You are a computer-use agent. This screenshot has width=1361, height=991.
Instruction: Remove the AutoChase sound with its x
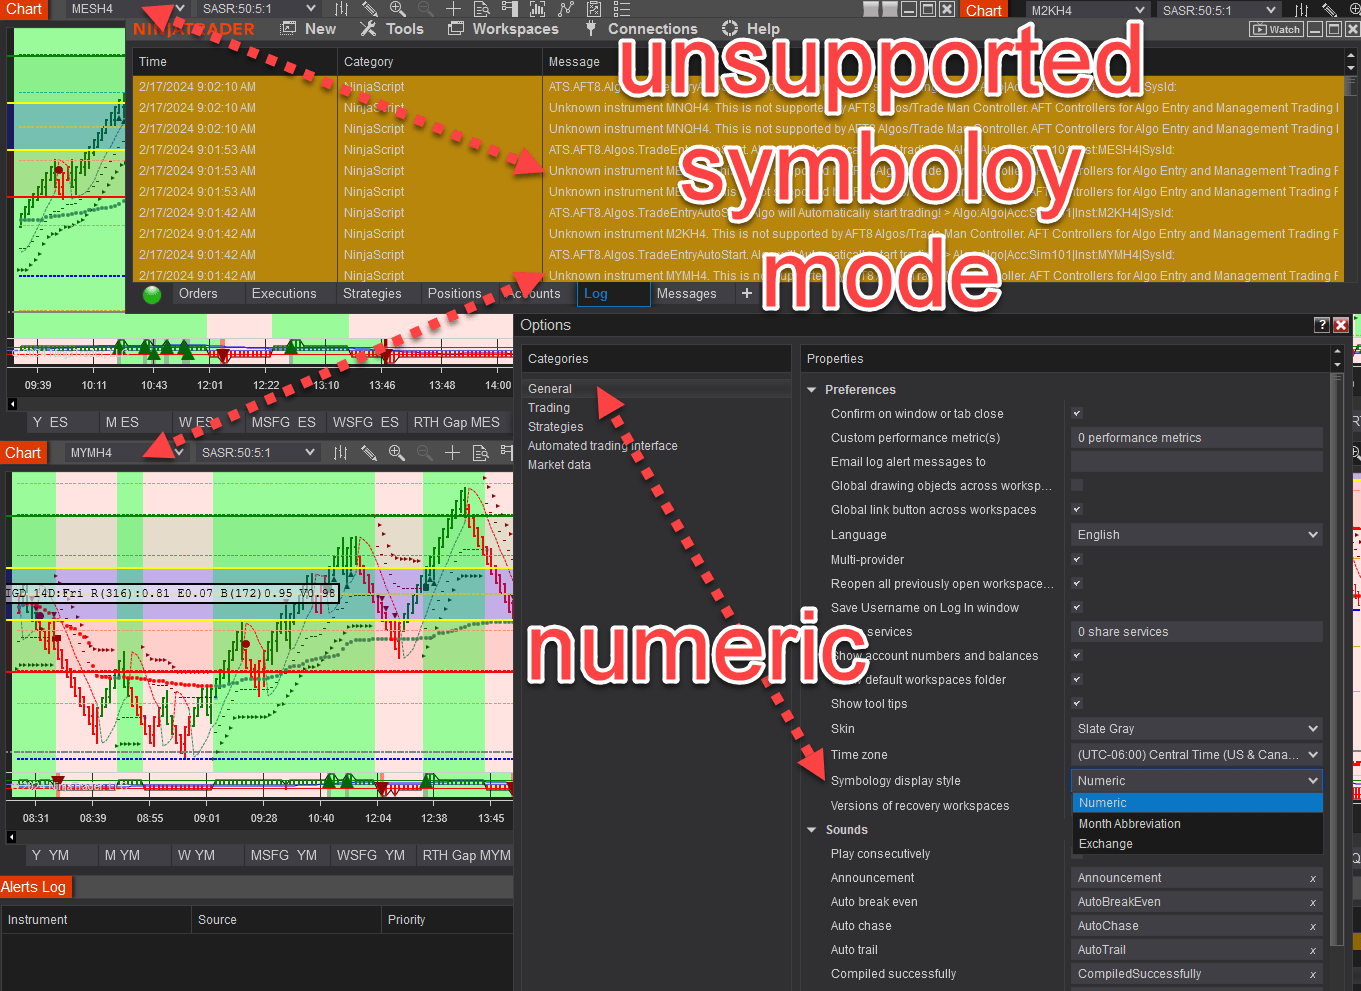click(1312, 926)
